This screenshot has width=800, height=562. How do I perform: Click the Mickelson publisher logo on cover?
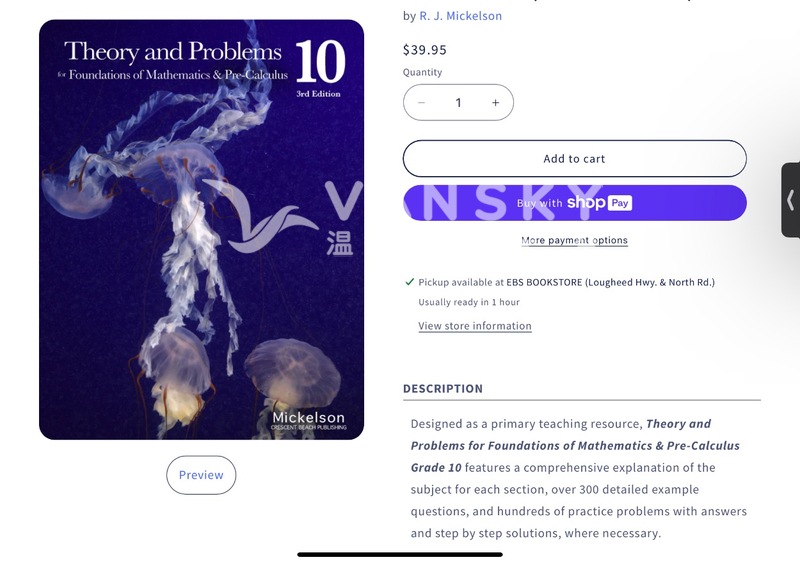[309, 421]
